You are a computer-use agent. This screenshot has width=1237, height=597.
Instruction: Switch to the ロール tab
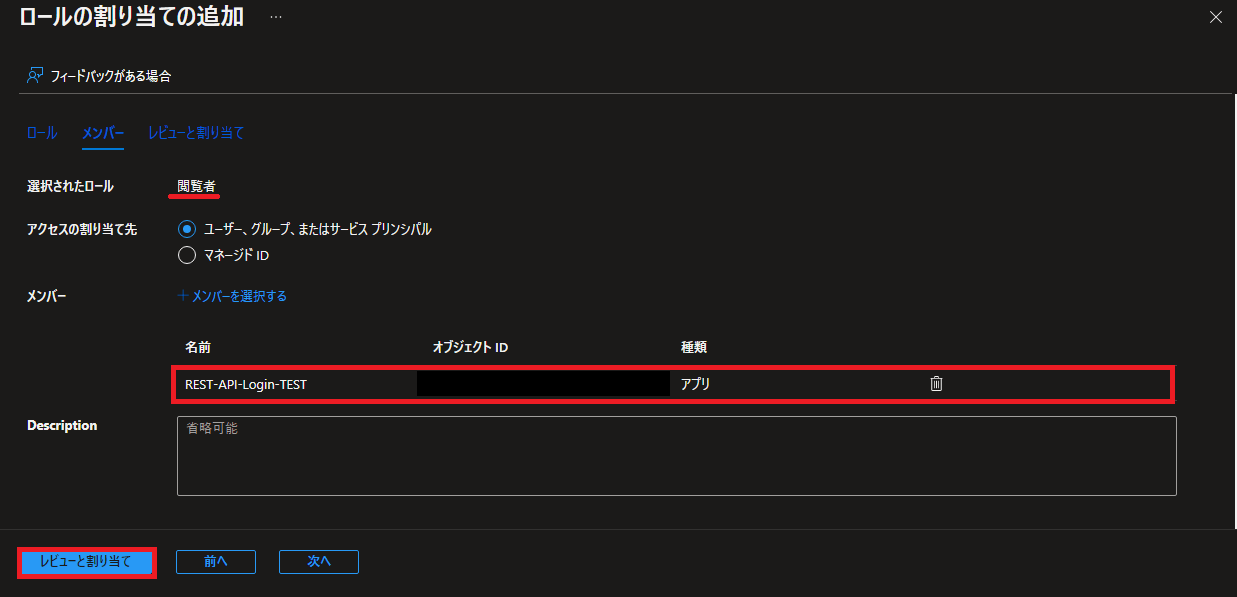[42, 132]
